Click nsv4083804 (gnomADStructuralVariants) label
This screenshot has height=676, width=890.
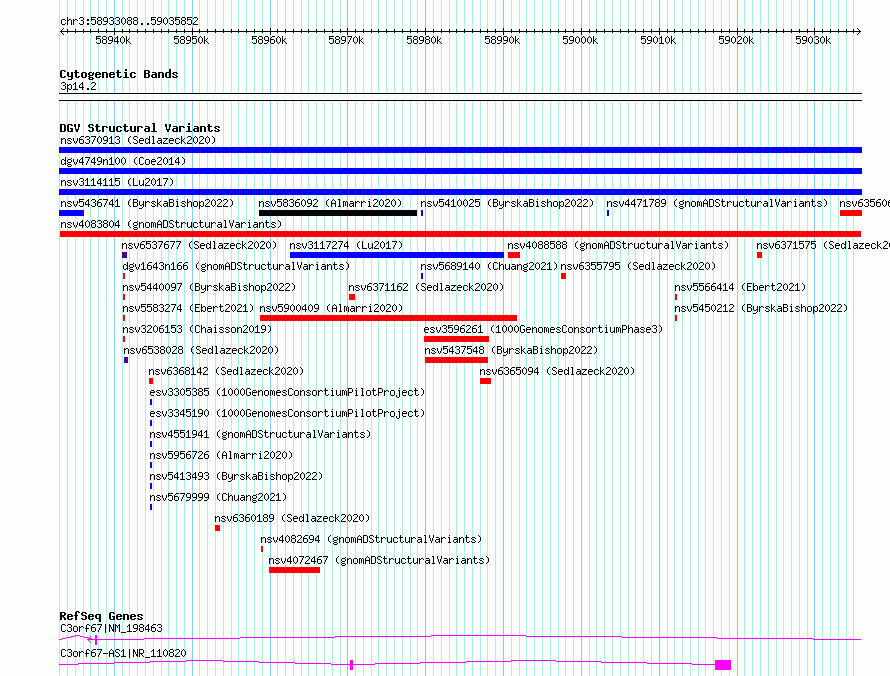(171, 224)
